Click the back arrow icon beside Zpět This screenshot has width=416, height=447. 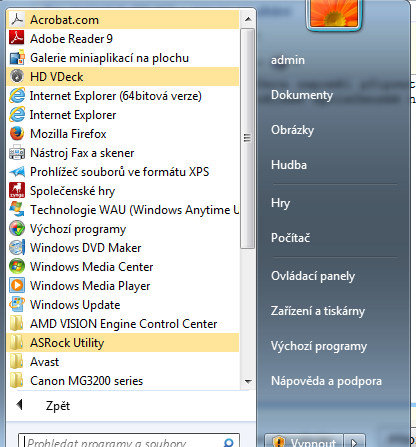pyautogui.click(x=19, y=405)
